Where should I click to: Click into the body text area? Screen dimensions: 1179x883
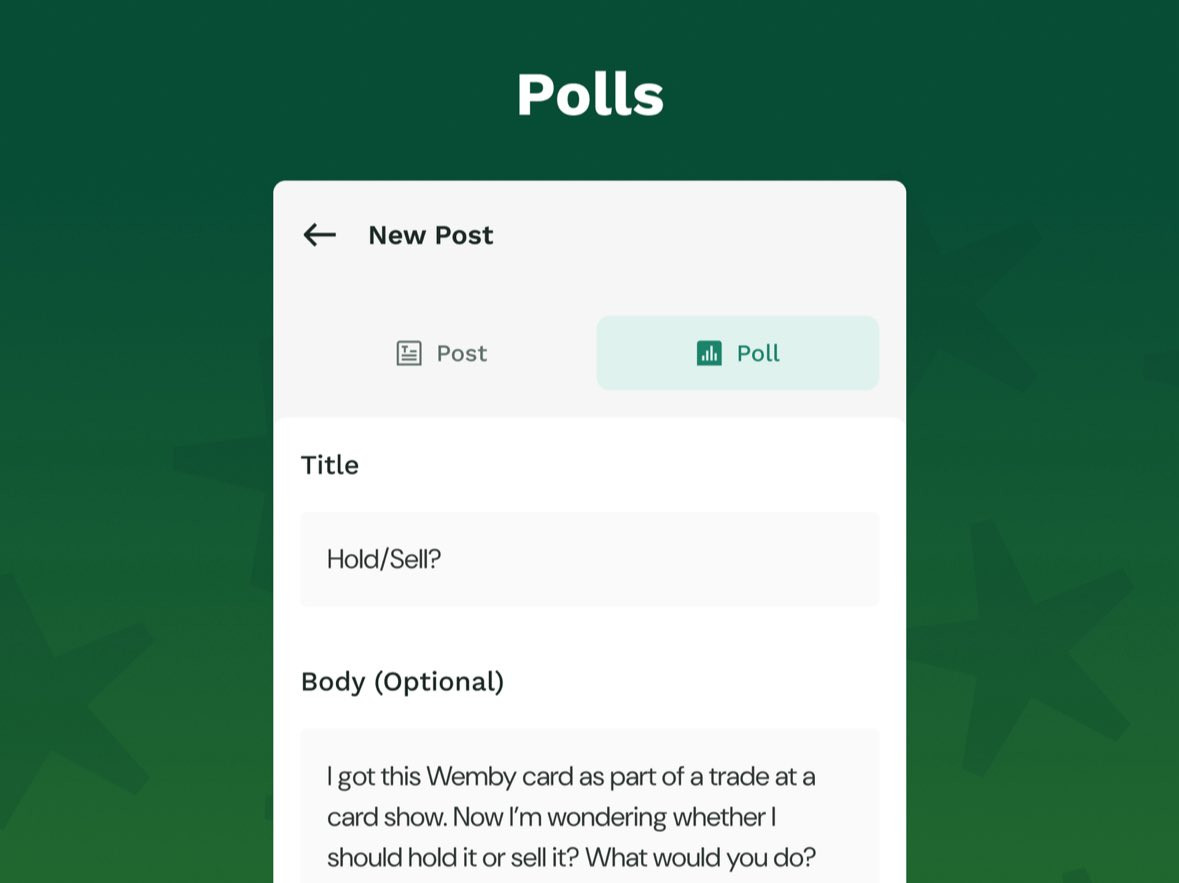coord(590,815)
